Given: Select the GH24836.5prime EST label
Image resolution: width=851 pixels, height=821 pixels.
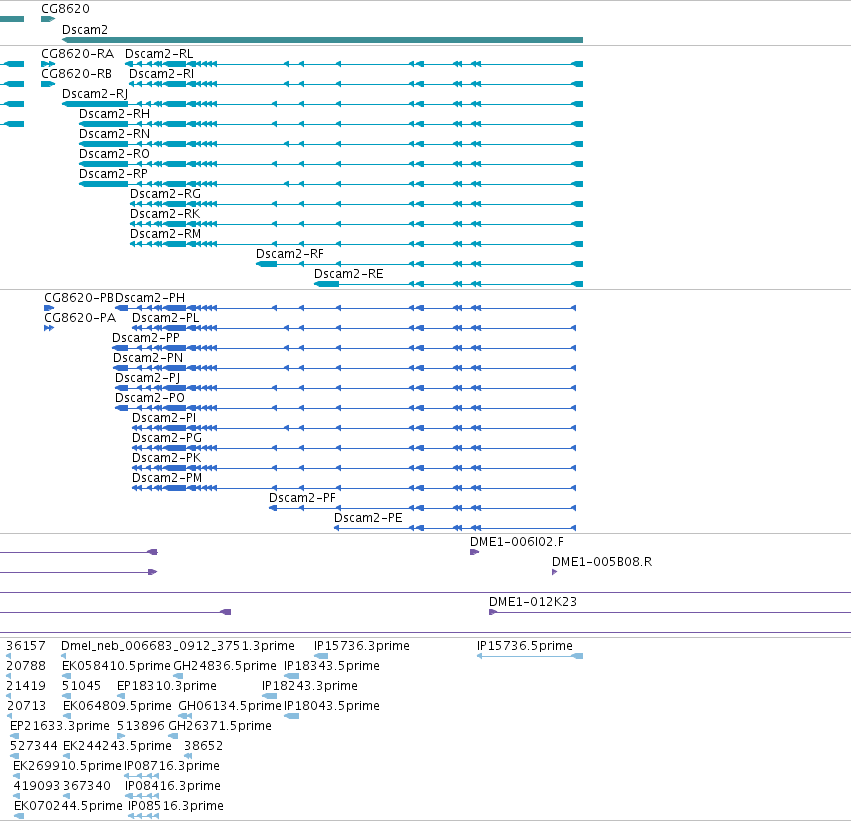Looking at the screenshot, I should point(225,666).
